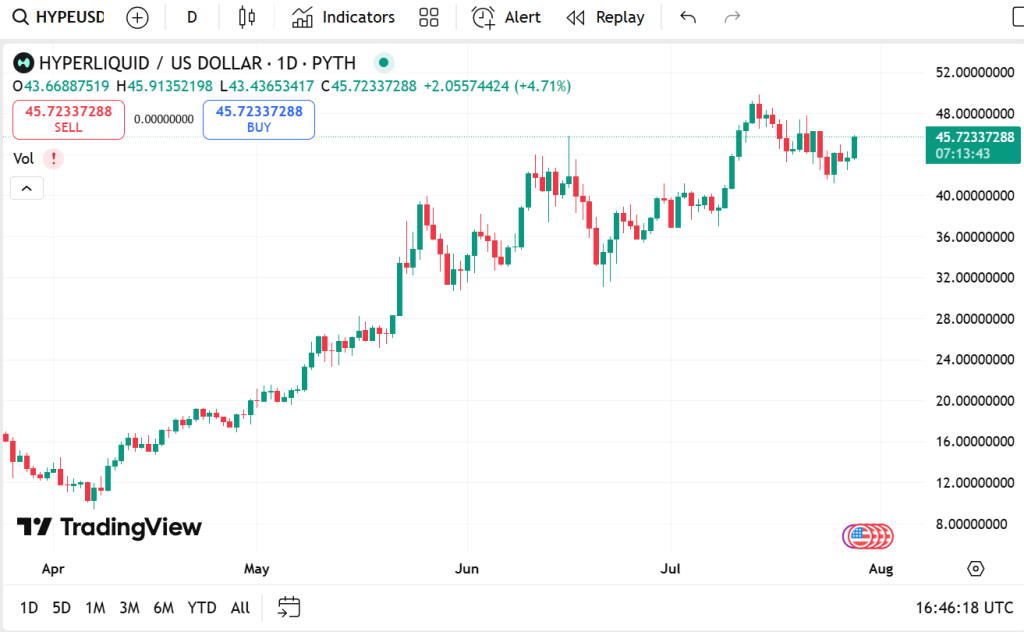Select the 3M time range
Viewport: 1024px width, 632px height.
129,608
